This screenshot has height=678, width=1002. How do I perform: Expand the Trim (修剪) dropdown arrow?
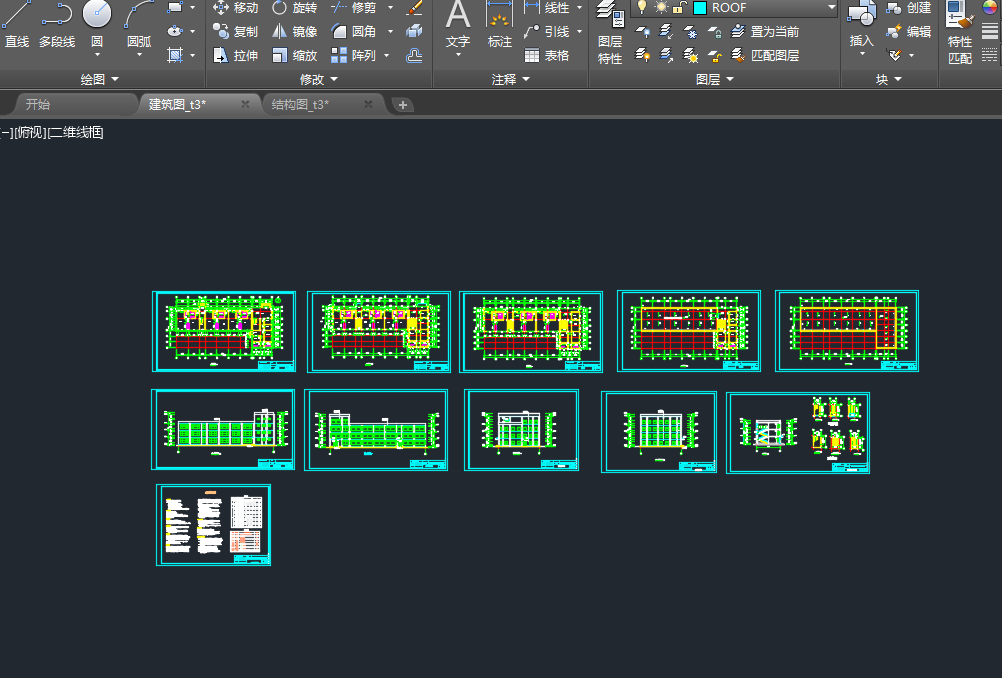coord(390,8)
